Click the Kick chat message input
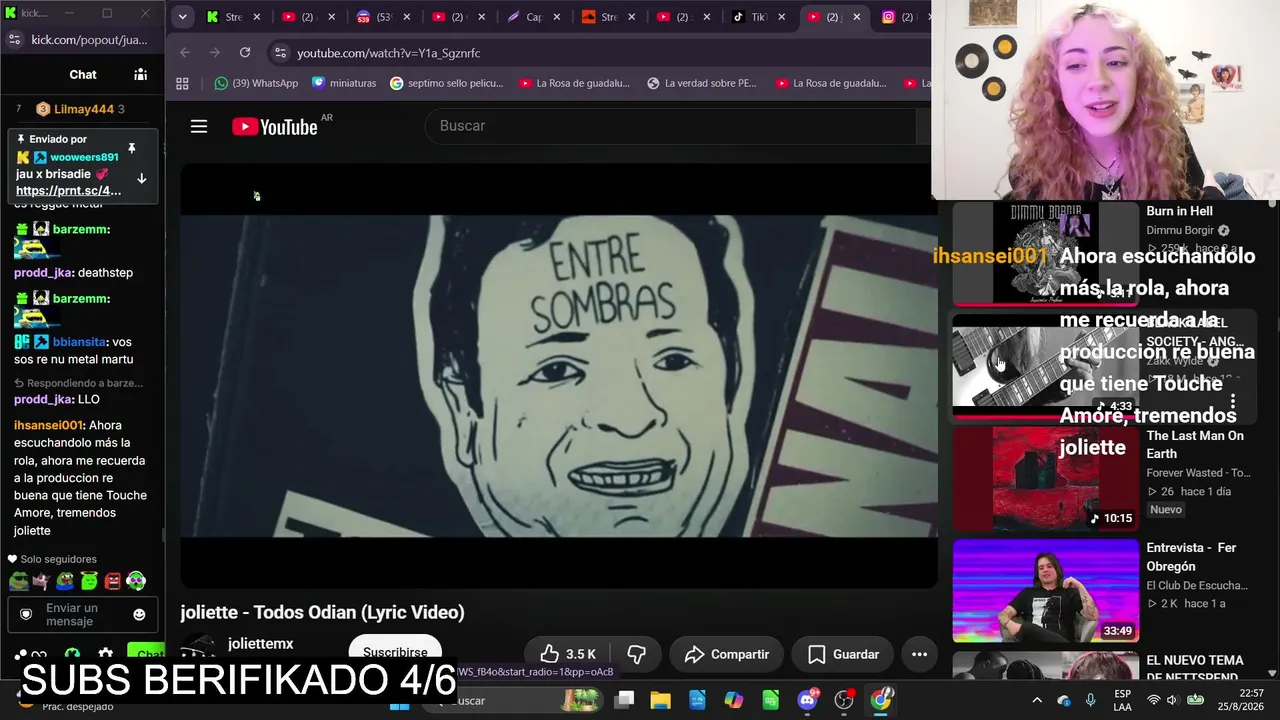The image size is (1280, 720). pyautogui.click(x=84, y=614)
